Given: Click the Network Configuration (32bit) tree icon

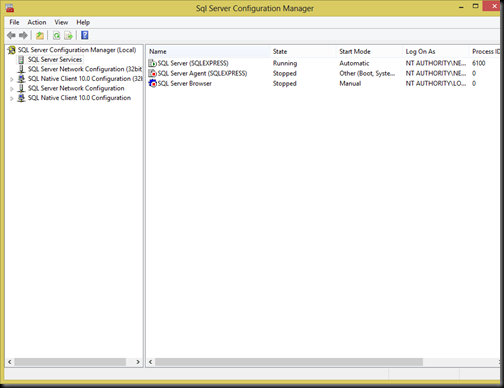Looking at the screenshot, I should pos(21,69).
